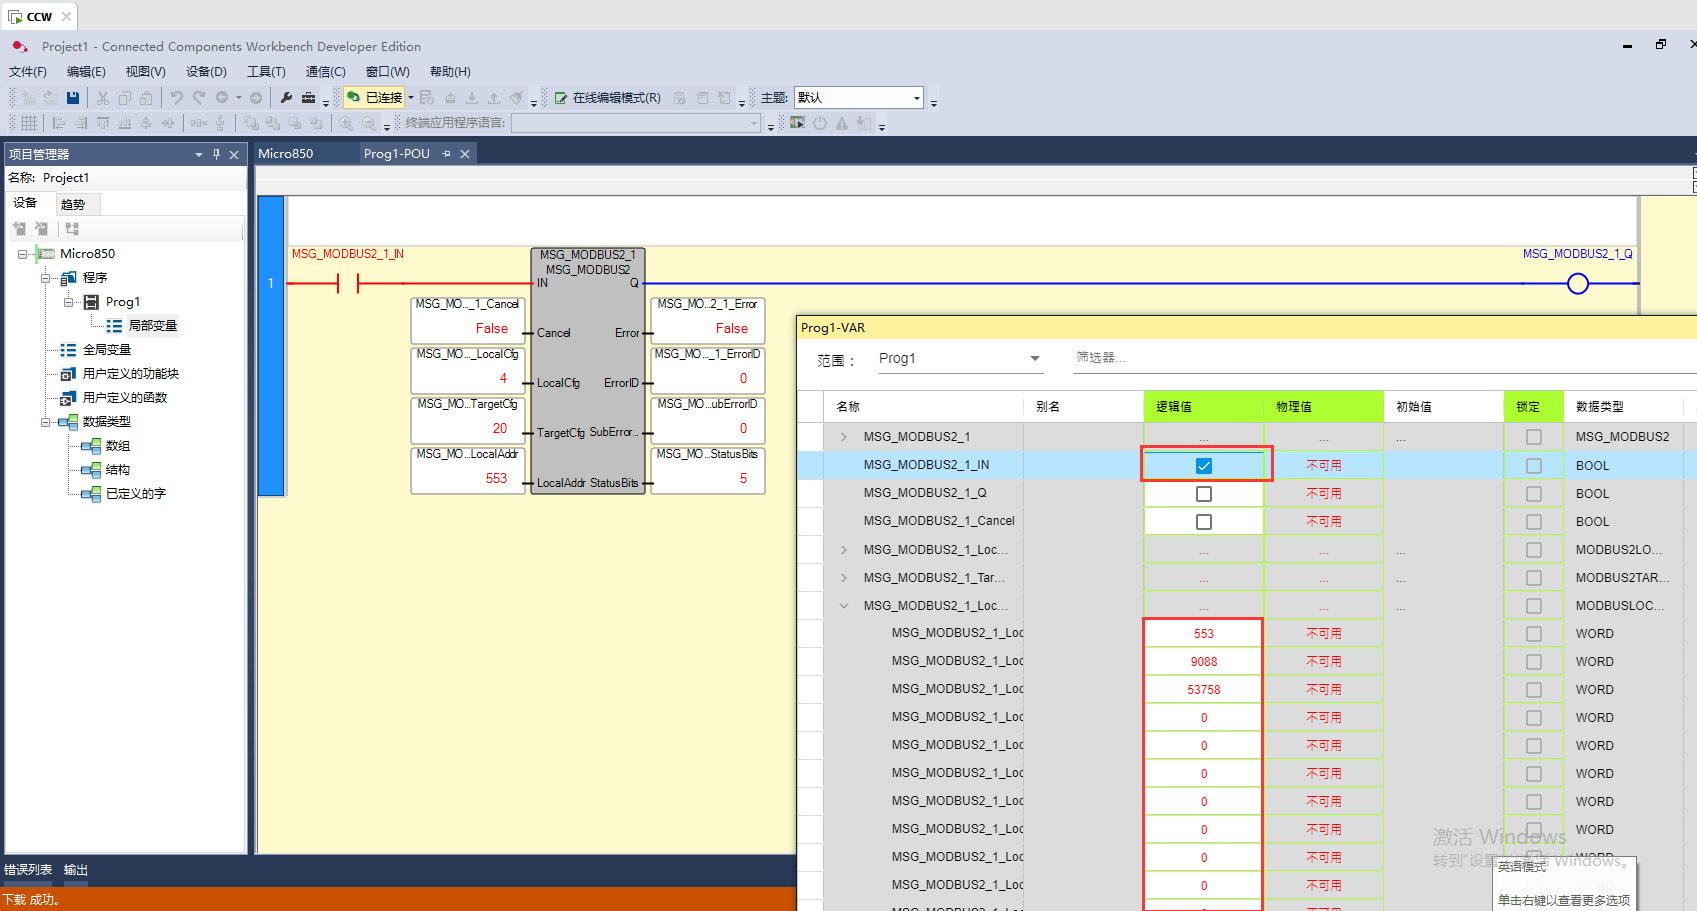Pin the 项目管理器 panel with the pushpin icon
The image size is (1697, 911).
(216, 154)
